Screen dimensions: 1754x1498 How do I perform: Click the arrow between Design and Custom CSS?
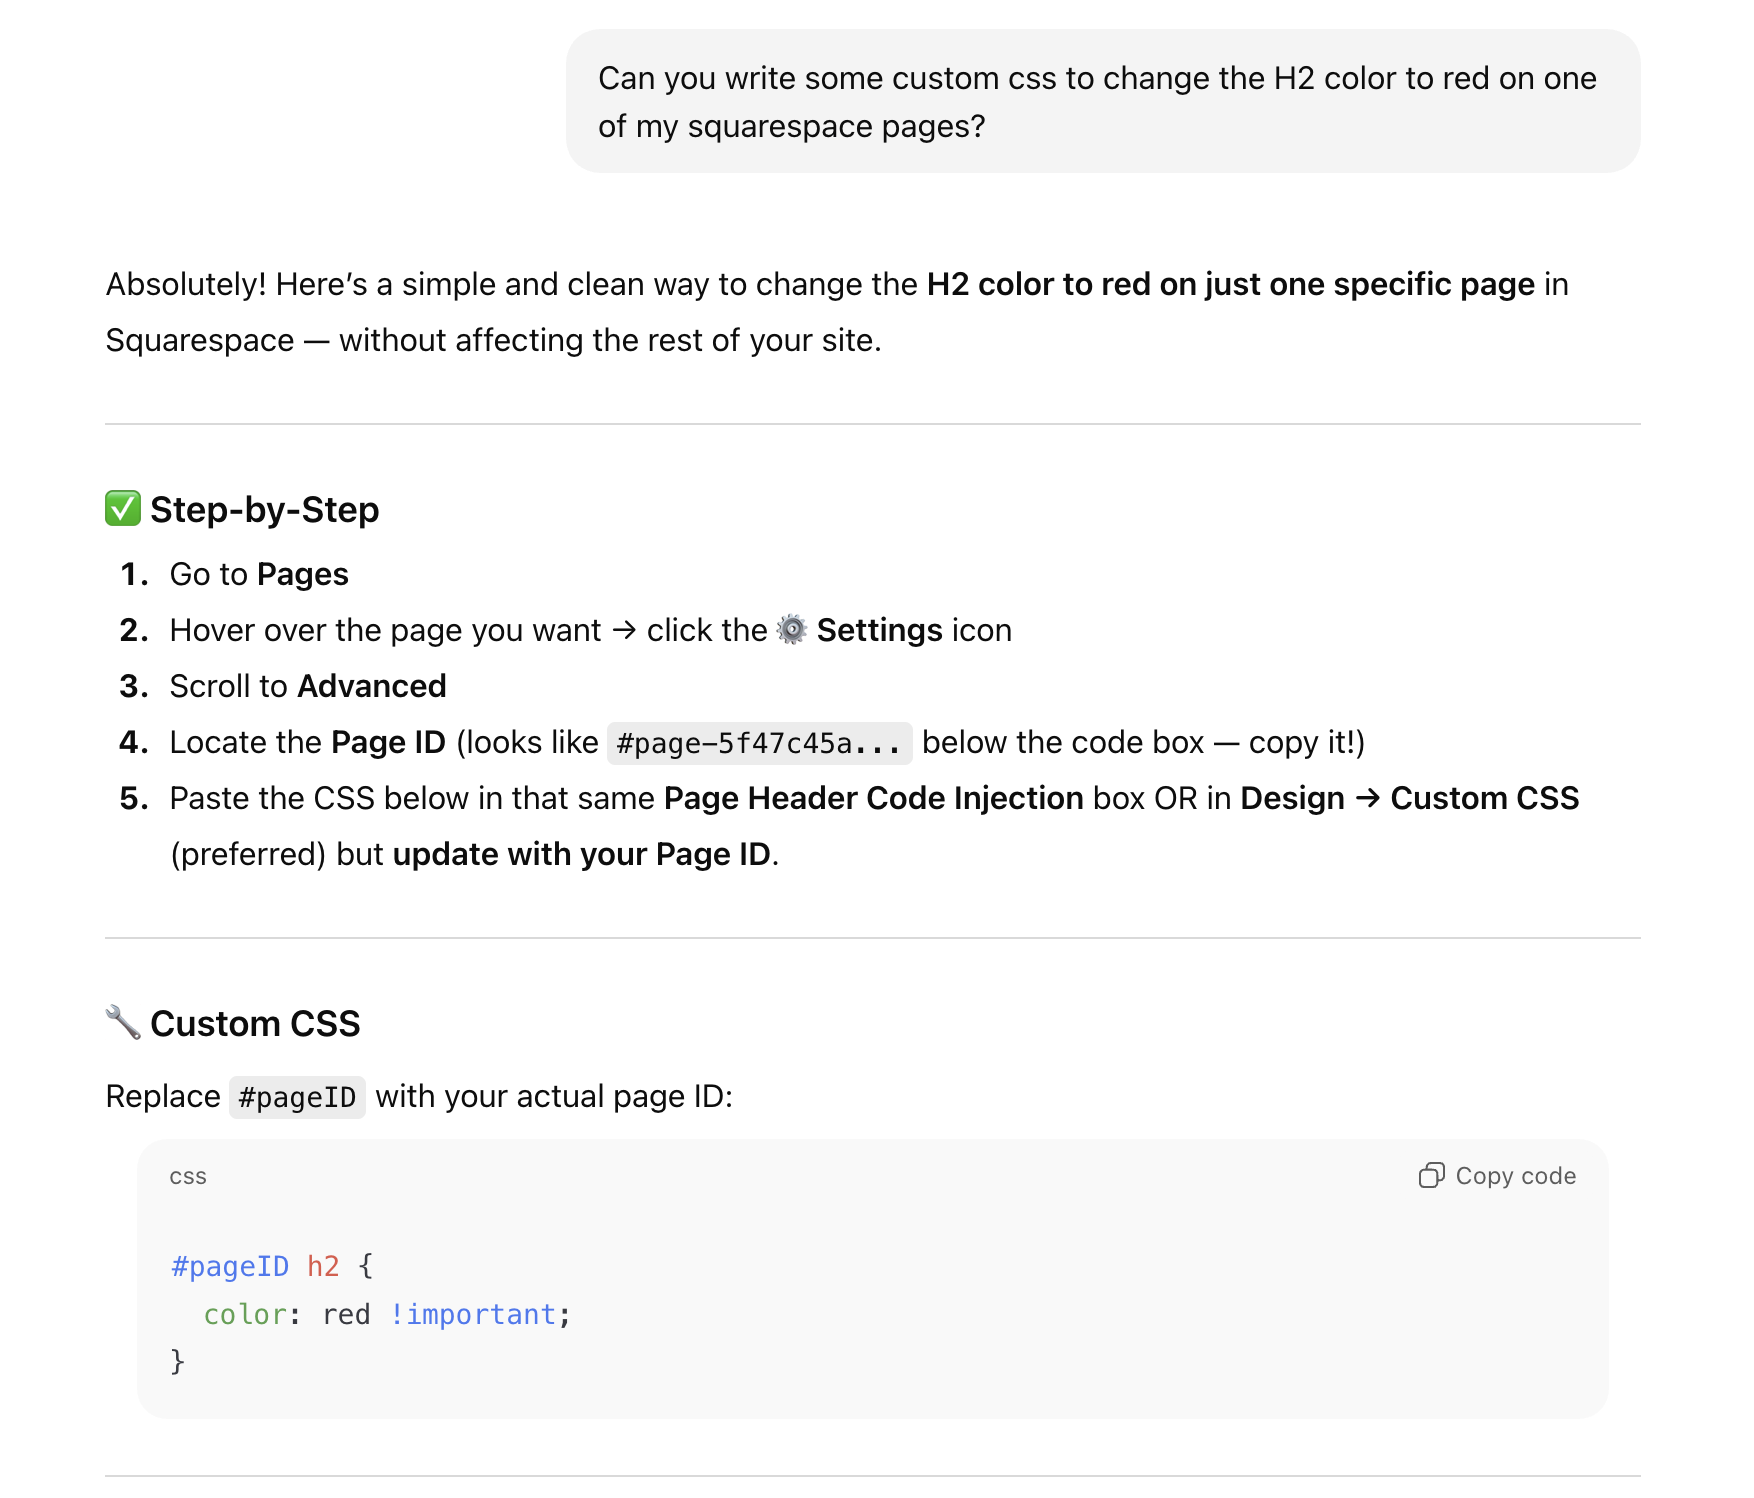1368,798
